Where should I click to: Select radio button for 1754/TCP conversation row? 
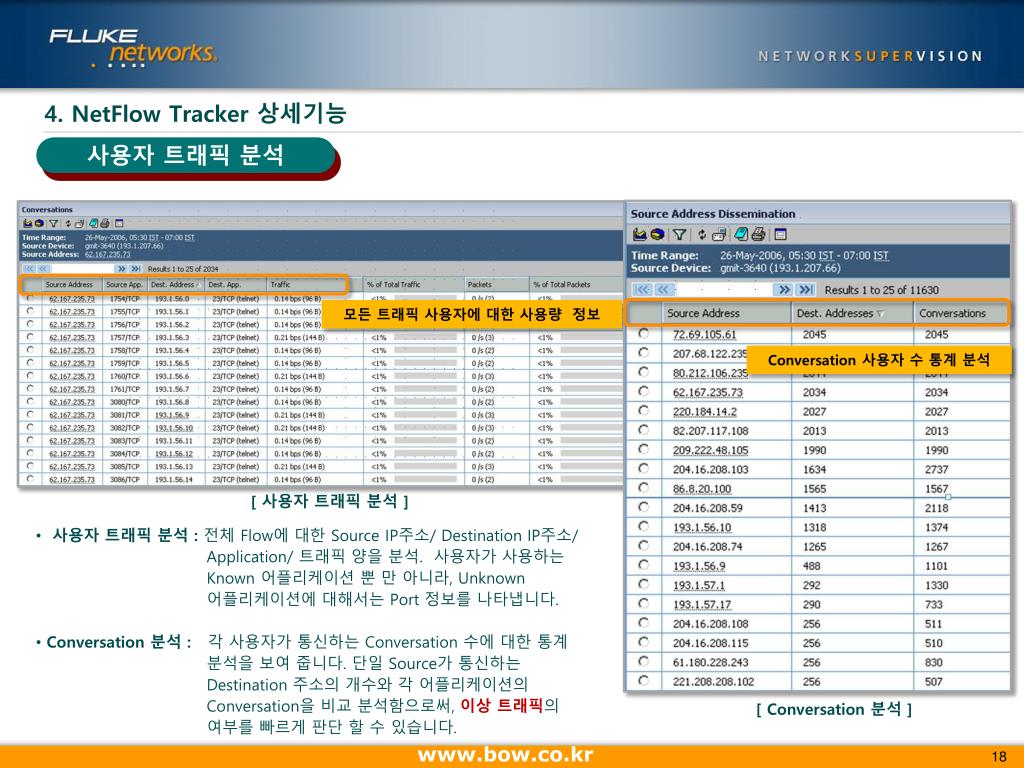pyautogui.click(x=30, y=298)
